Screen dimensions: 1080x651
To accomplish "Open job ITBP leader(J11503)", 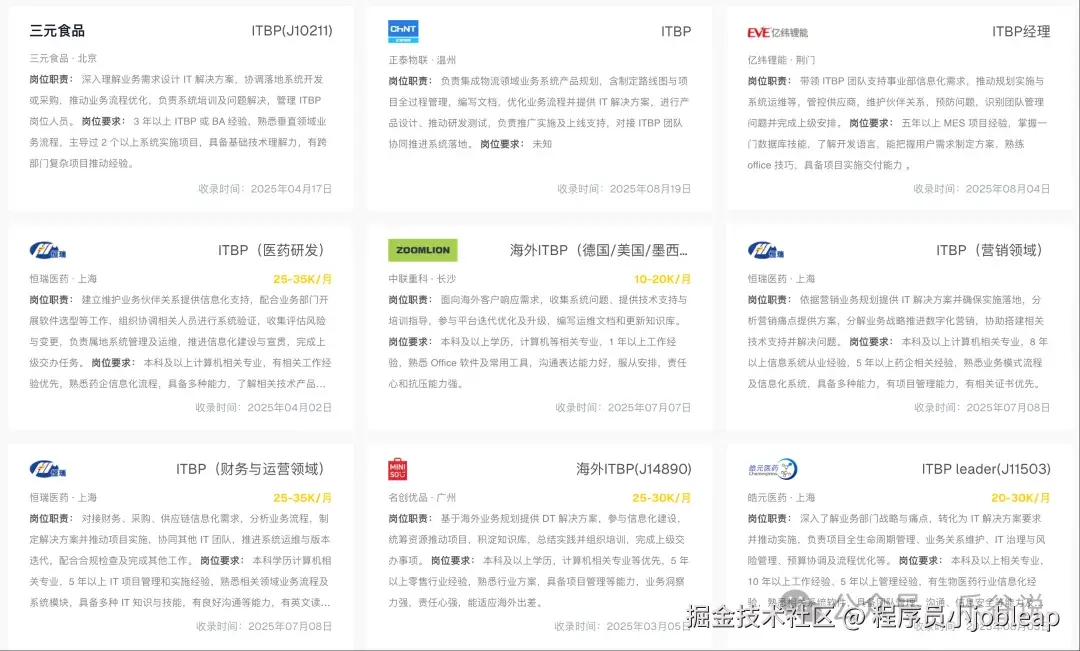I will pos(986,469).
